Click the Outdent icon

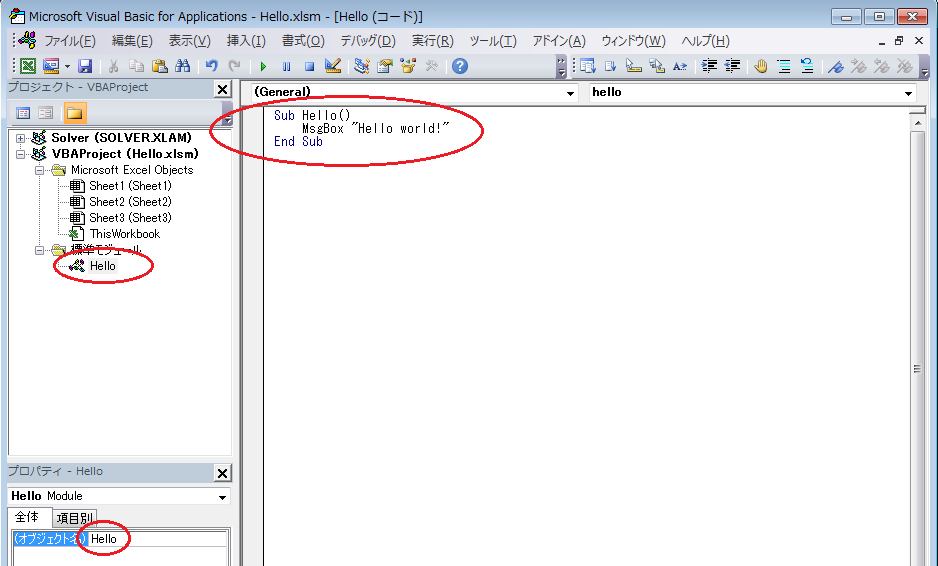pos(732,66)
